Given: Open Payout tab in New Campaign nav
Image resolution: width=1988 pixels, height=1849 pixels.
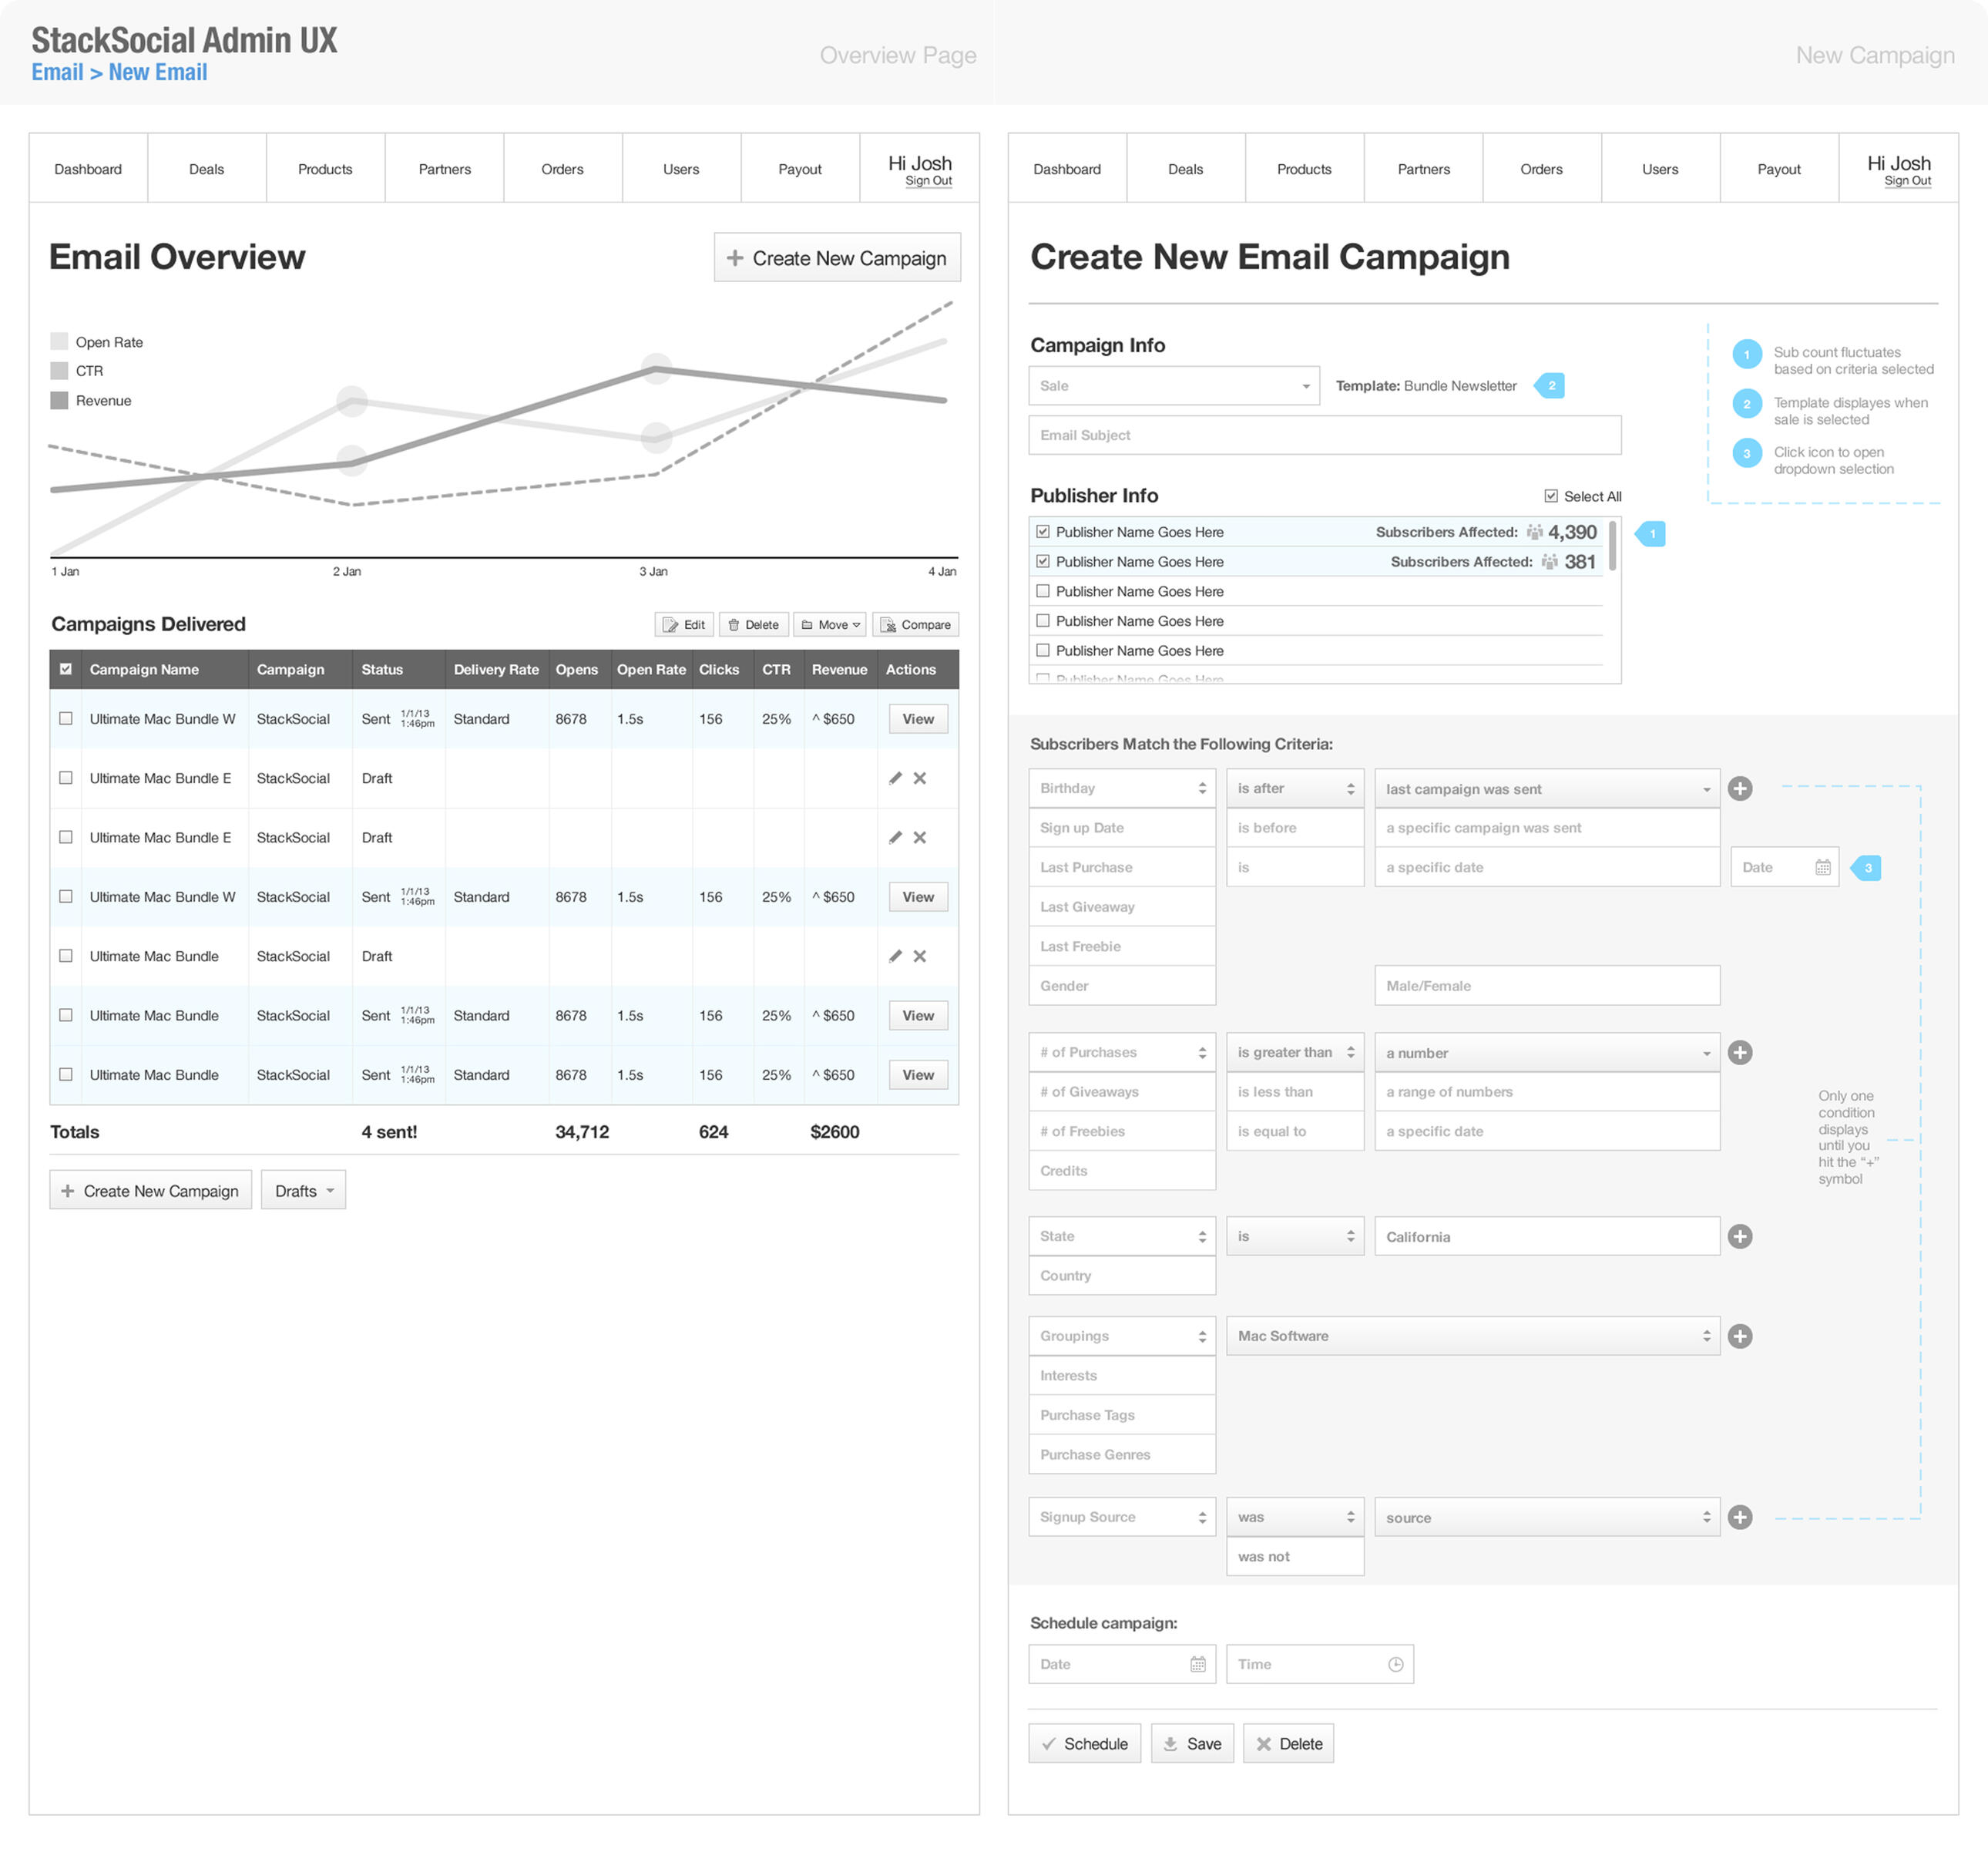Looking at the screenshot, I should point(1779,169).
